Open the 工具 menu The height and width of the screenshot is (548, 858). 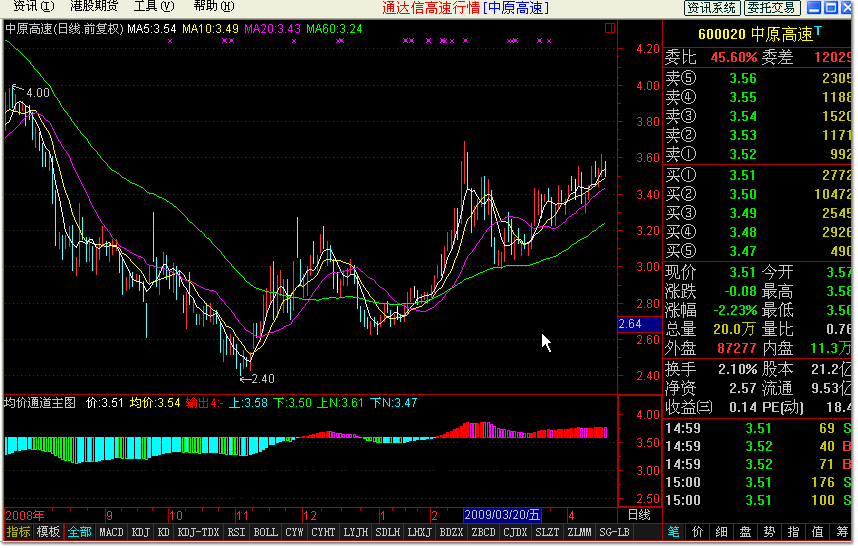tap(154, 6)
